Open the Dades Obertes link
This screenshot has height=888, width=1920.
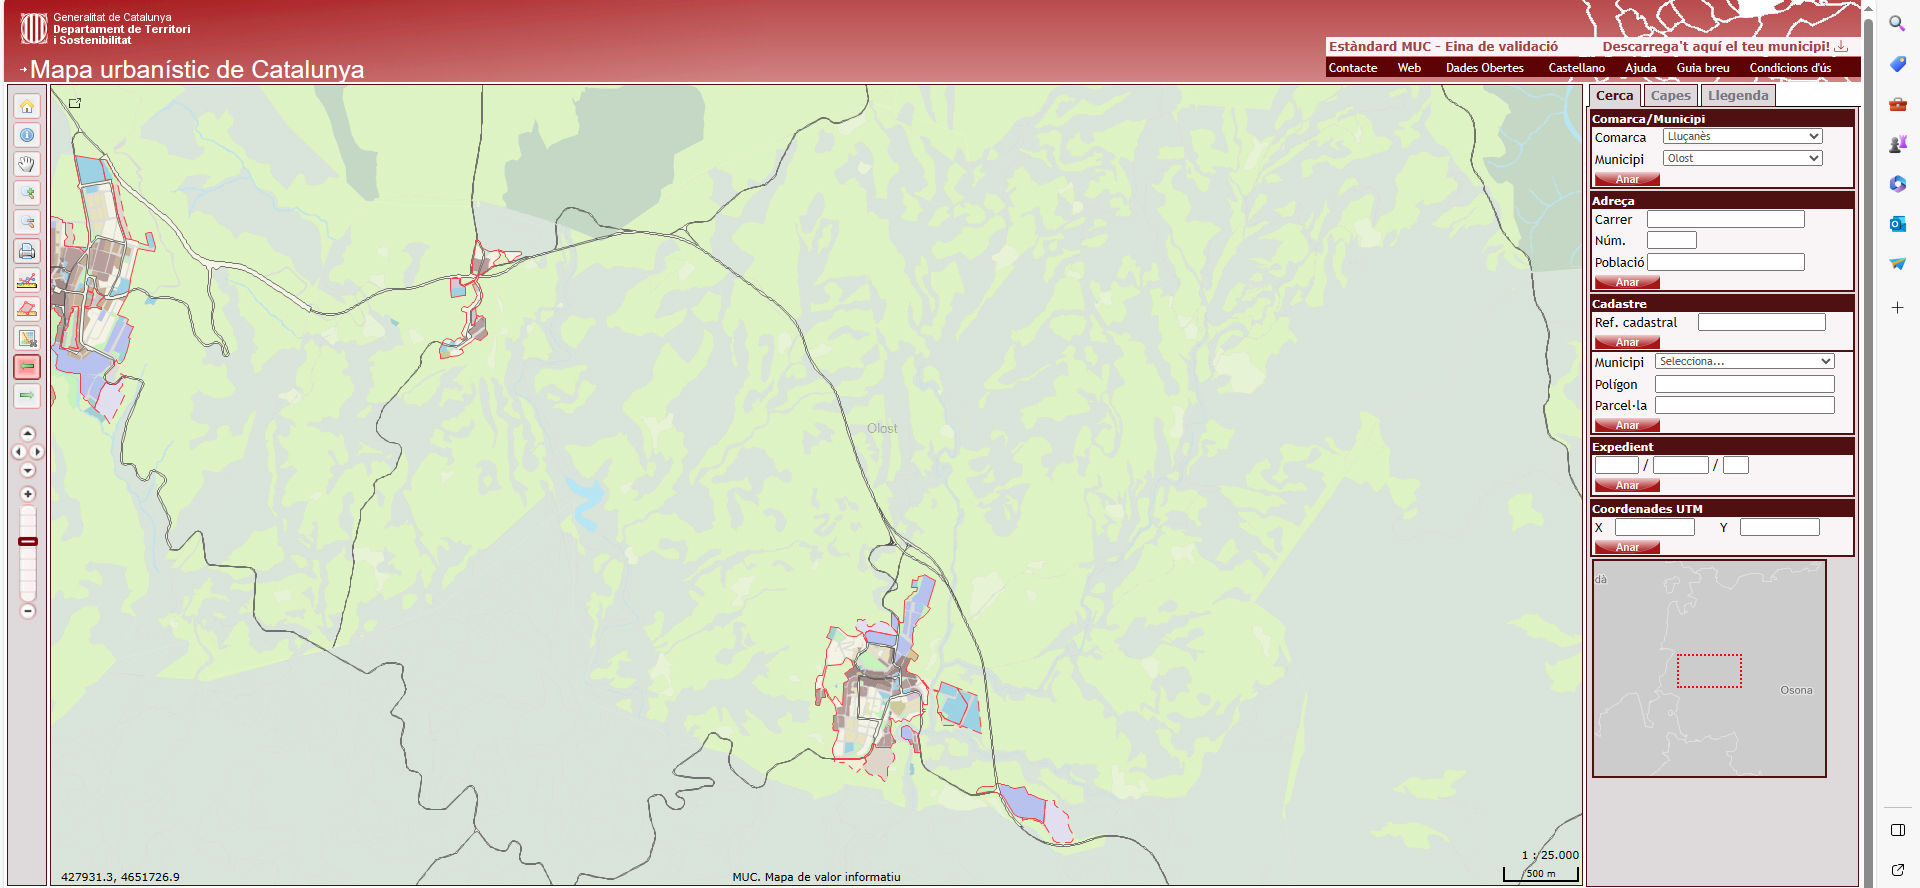tap(1484, 68)
